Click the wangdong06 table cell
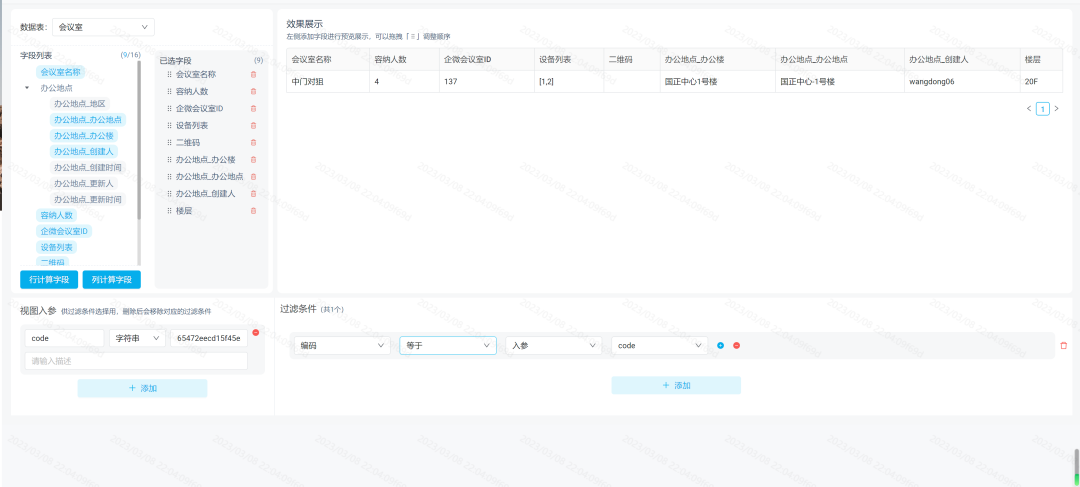 click(x=962, y=81)
